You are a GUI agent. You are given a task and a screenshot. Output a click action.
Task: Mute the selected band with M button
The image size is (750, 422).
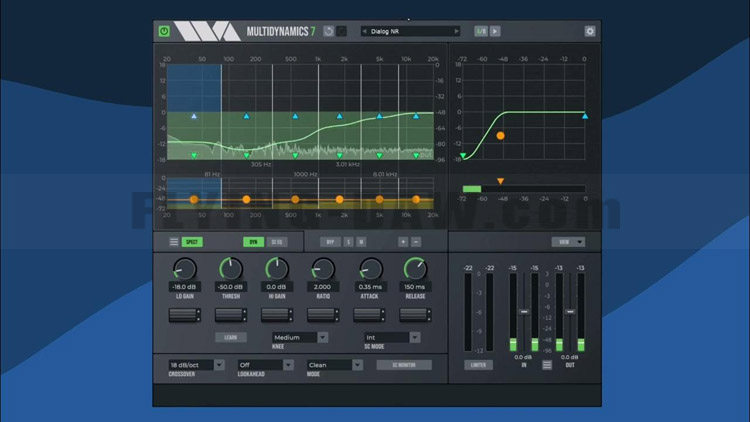[361, 242]
